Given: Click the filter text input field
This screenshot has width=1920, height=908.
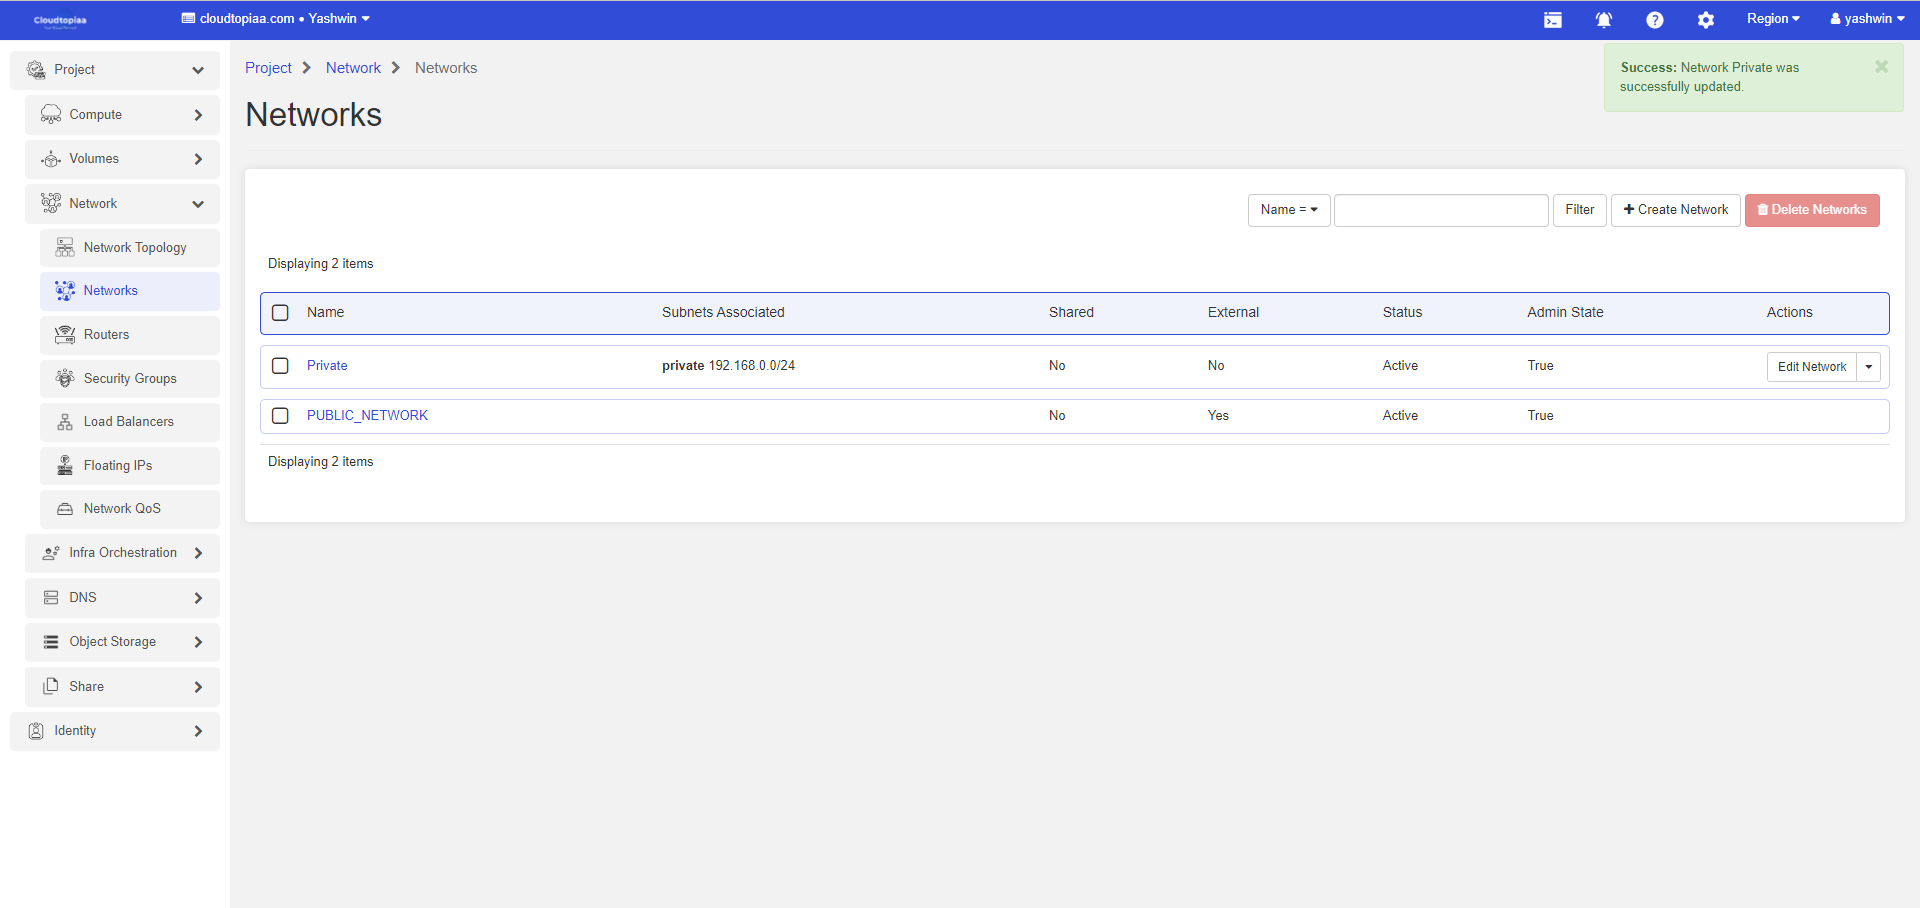Looking at the screenshot, I should (1440, 210).
